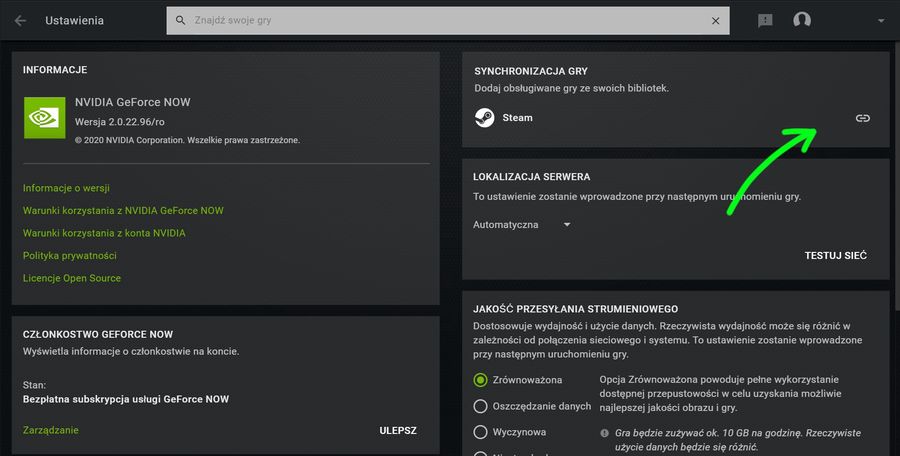This screenshot has width=900, height=456.
Task: Open 'Polityka prywatności' link
Action: tap(69, 256)
